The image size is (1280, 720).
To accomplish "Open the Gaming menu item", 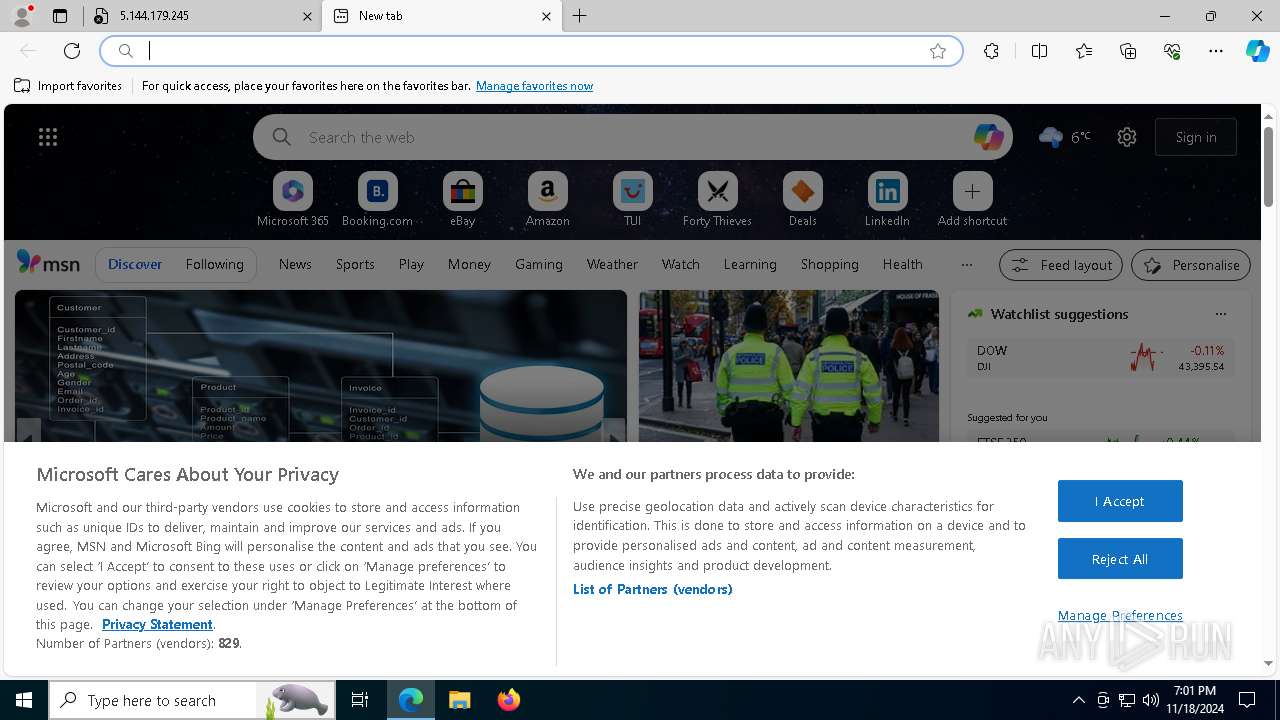I will (538, 264).
